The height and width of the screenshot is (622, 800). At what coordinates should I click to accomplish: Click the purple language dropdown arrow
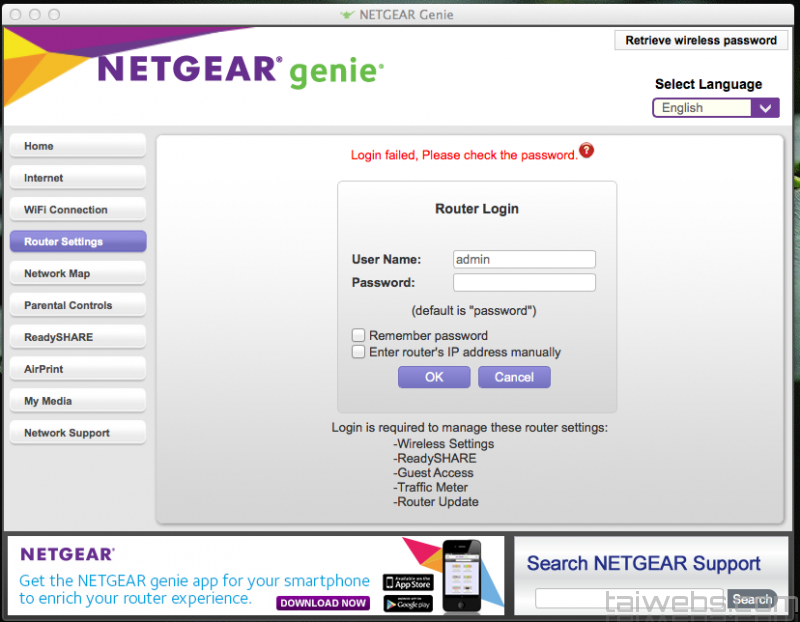[766, 108]
